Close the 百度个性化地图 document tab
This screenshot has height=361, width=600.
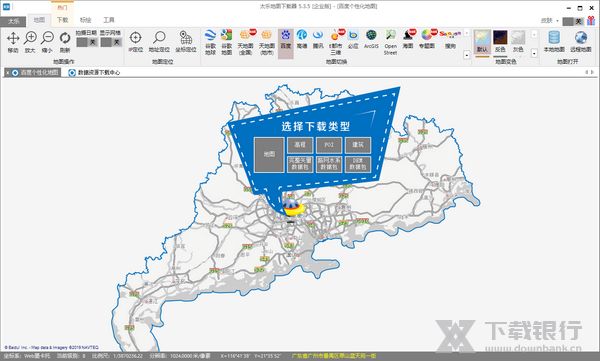point(7,72)
